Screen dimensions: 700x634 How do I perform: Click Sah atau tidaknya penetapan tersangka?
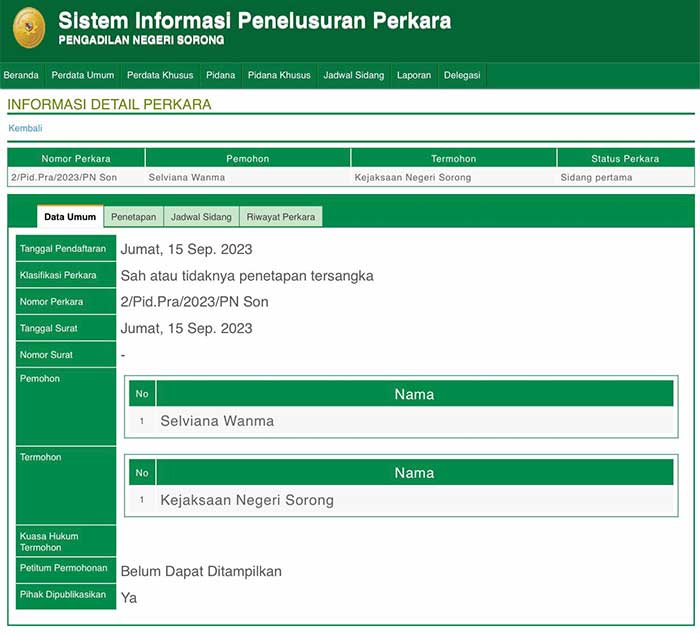point(247,275)
